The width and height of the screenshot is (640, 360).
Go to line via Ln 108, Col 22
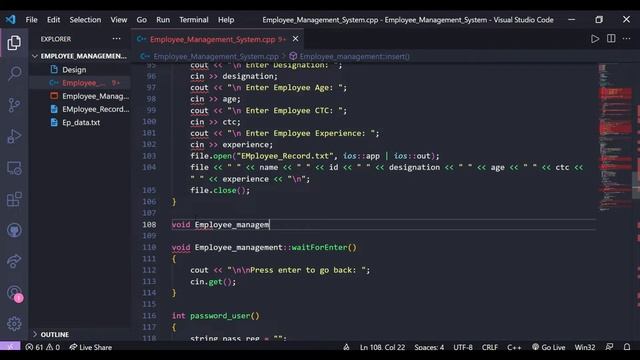[382, 347]
